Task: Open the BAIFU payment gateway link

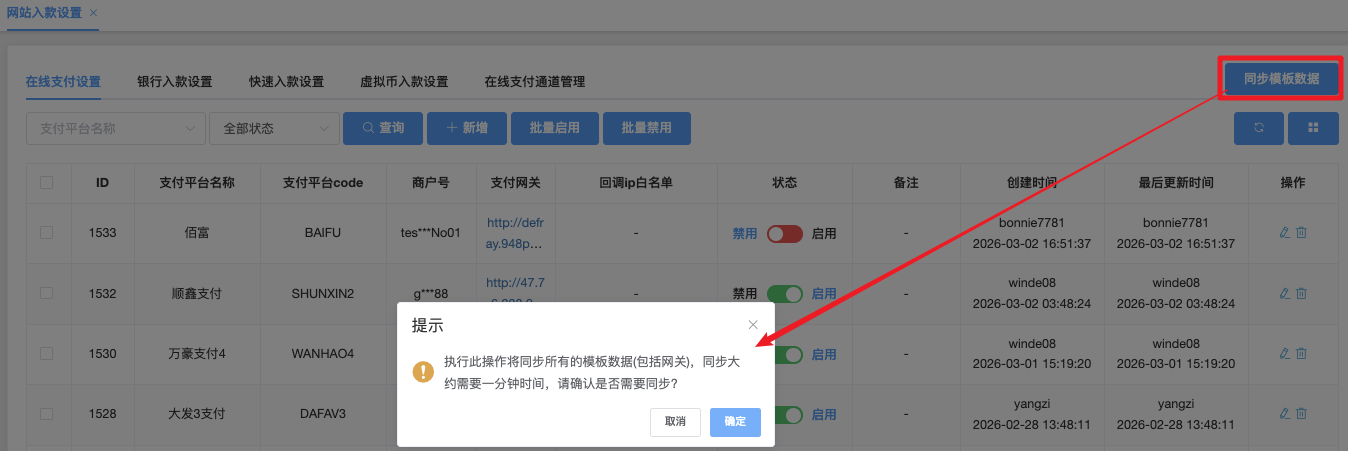Action: coord(514,233)
